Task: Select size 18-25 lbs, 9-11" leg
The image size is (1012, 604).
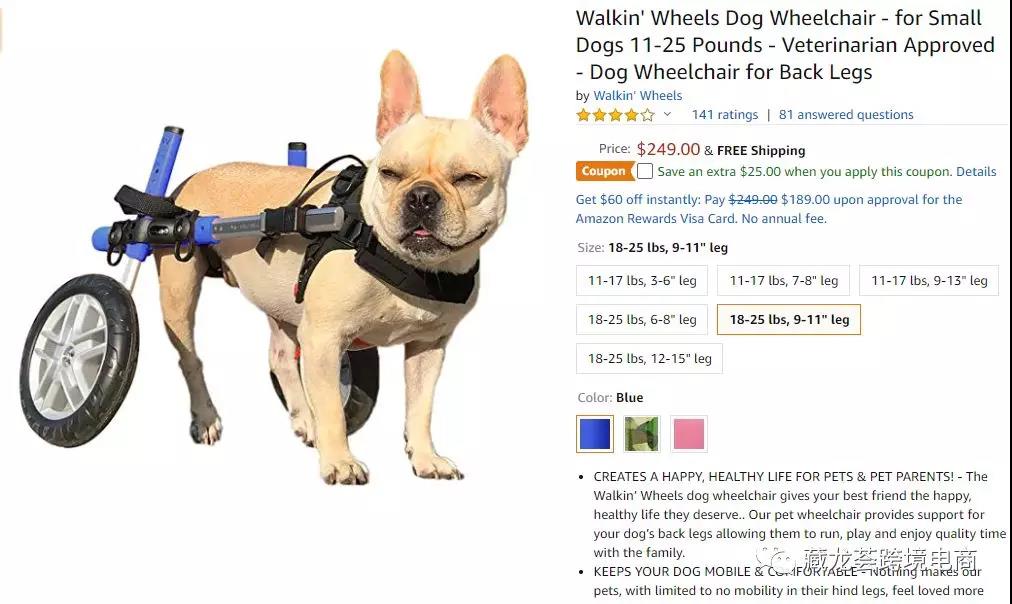Action: [x=789, y=319]
